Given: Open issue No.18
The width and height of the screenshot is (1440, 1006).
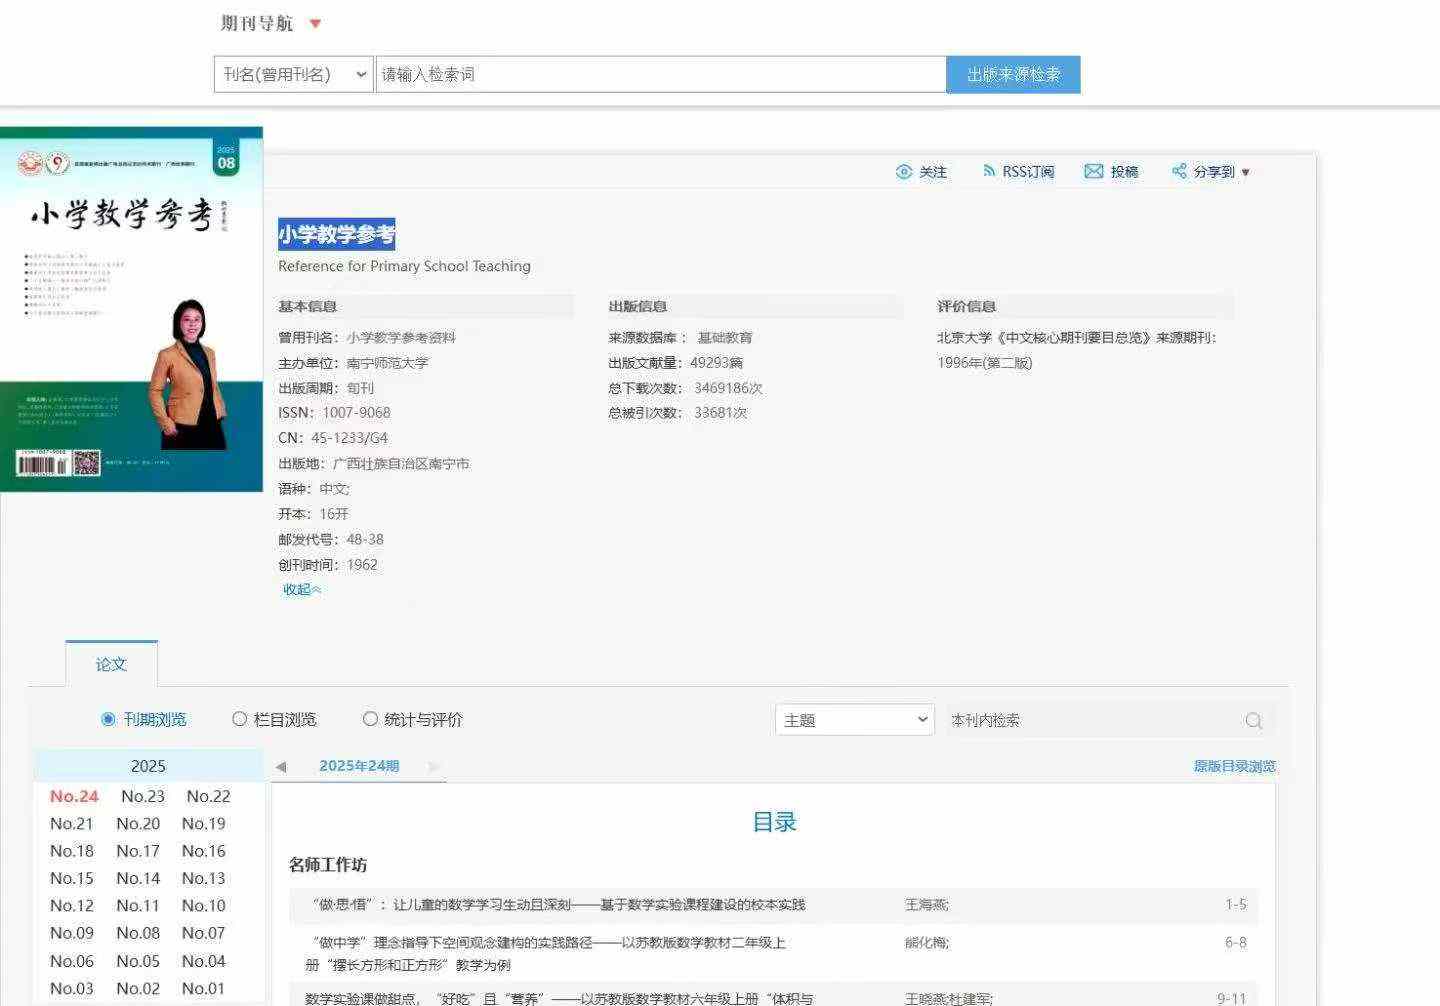Looking at the screenshot, I should click(71, 851).
